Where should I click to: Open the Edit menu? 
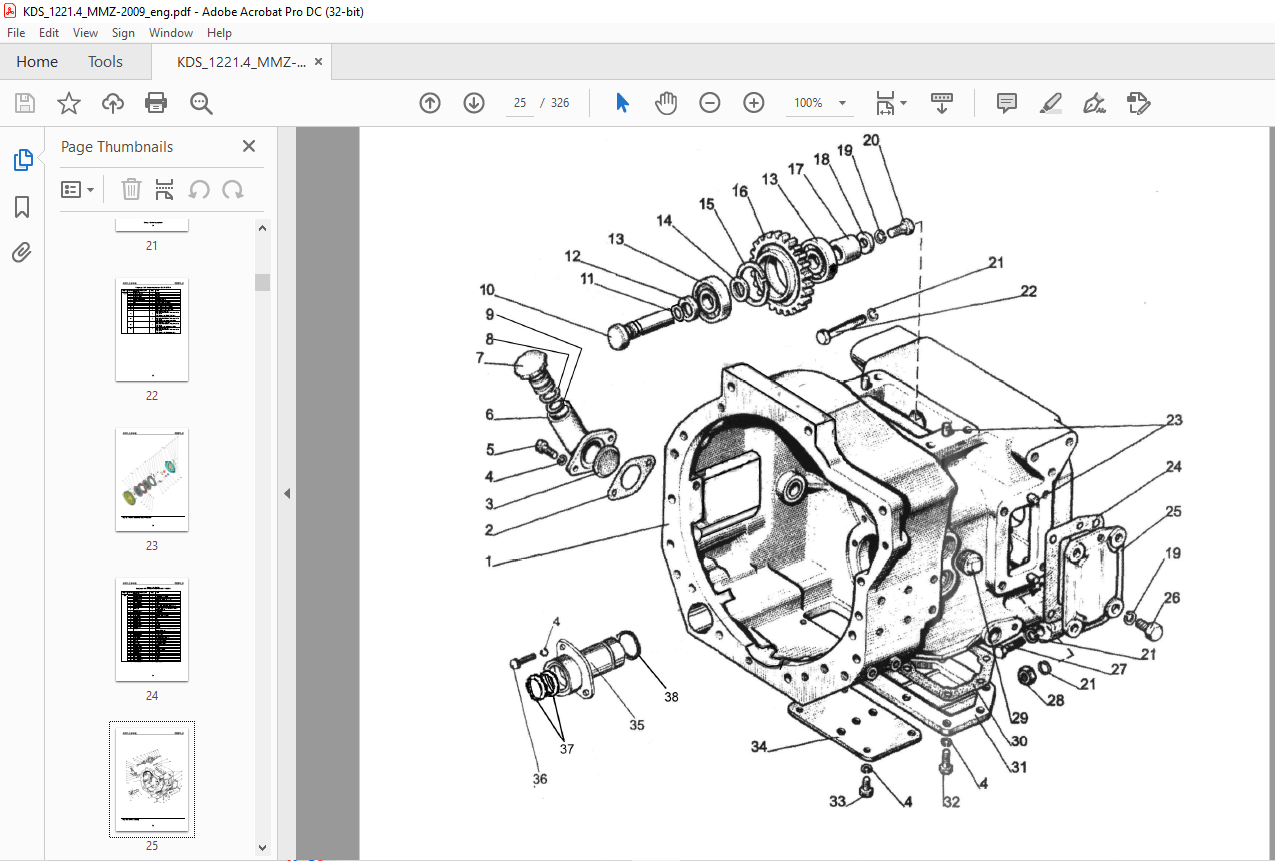click(x=49, y=33)
